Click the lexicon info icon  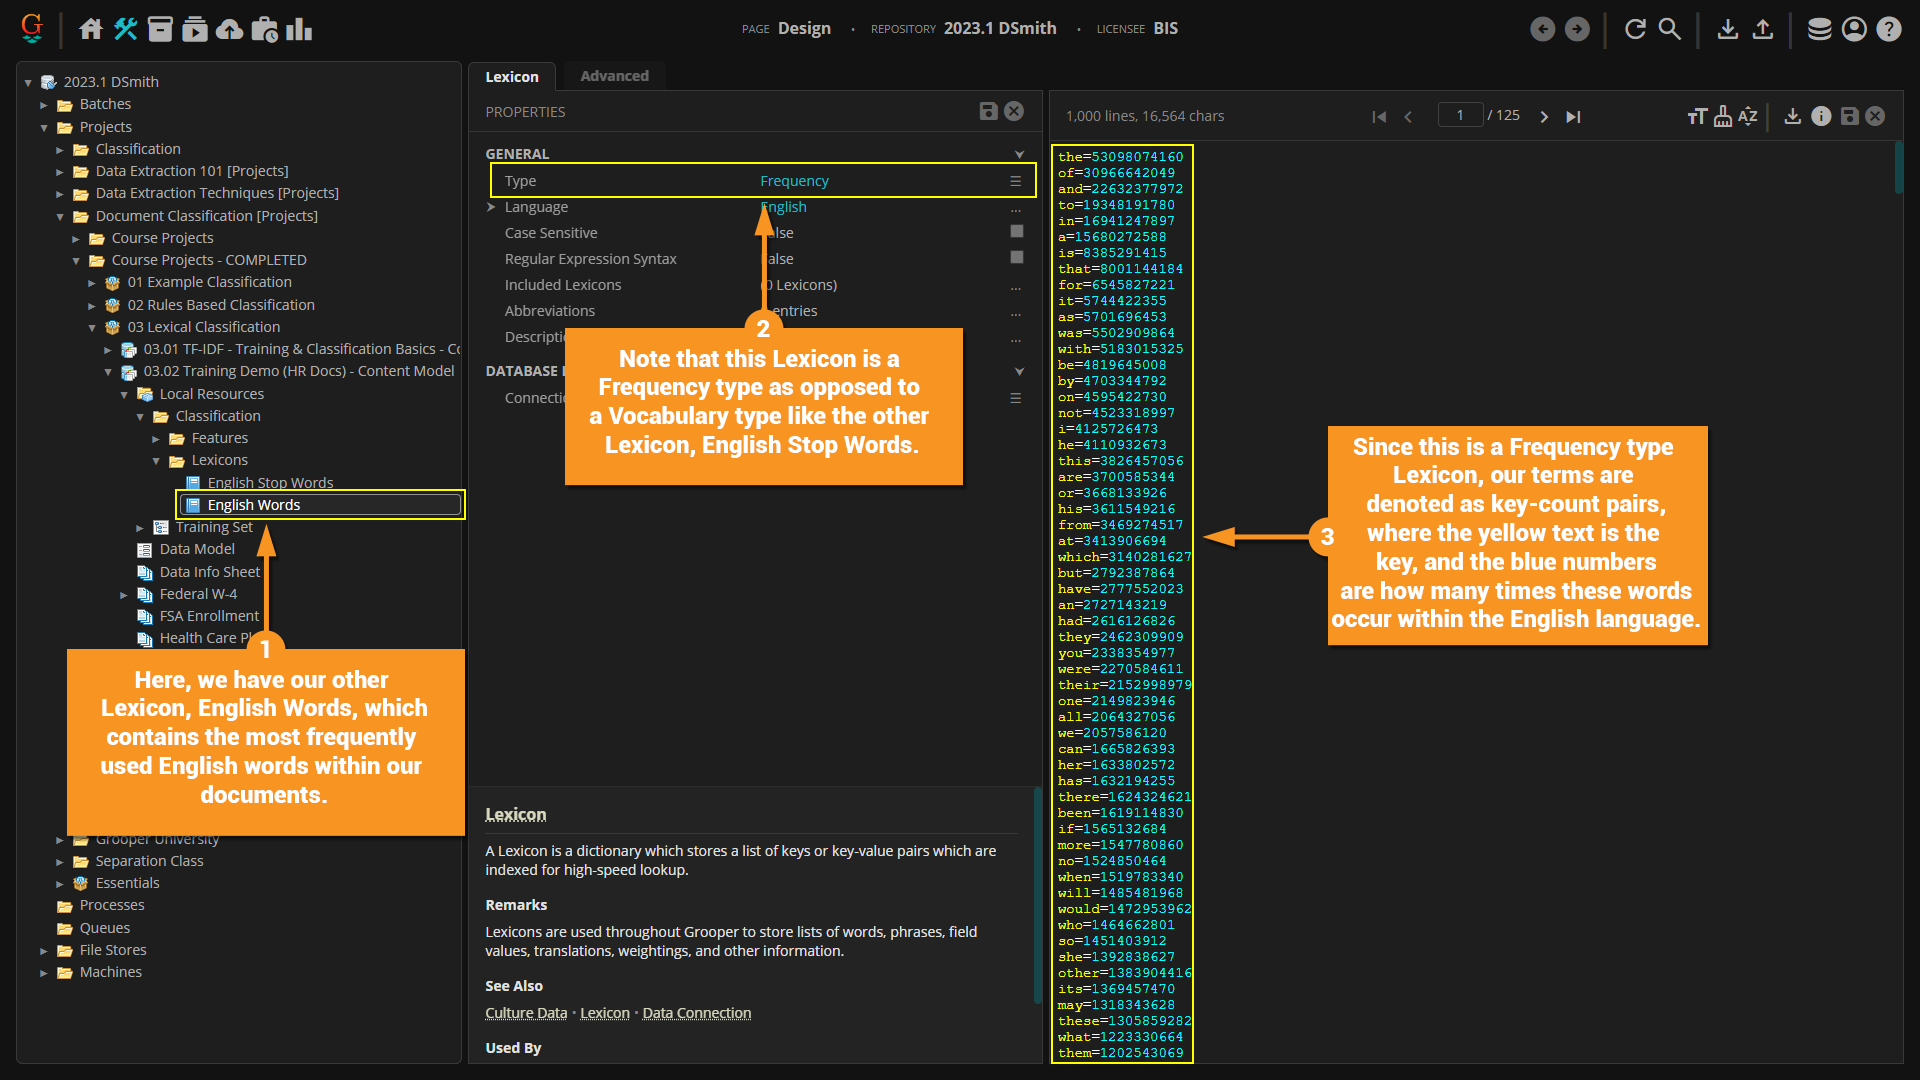click(x=1821, y=116)
